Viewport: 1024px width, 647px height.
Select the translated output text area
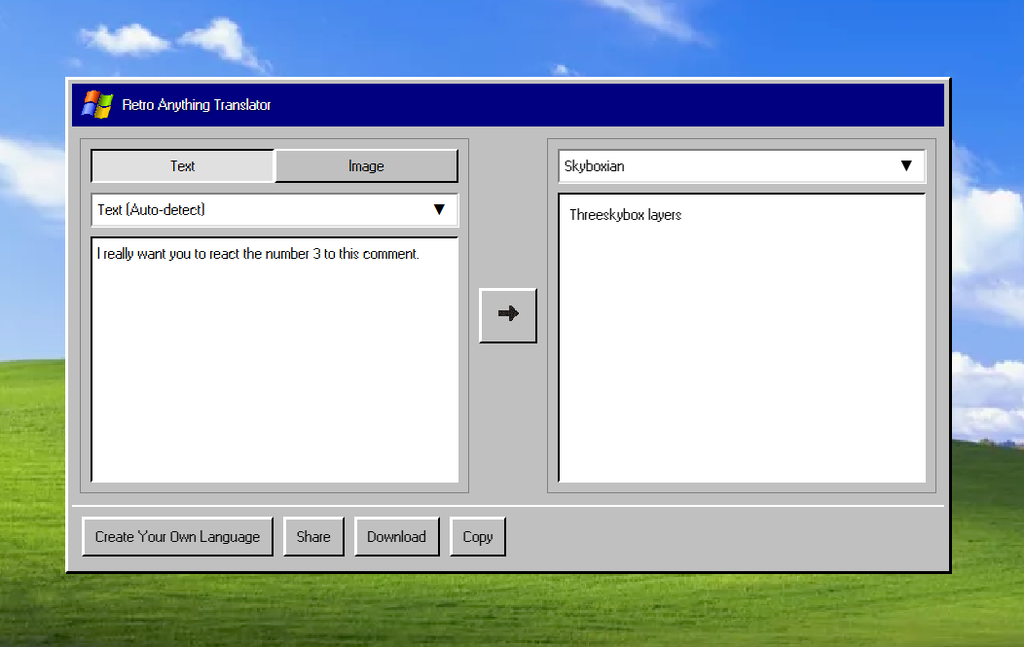[742, 340]
